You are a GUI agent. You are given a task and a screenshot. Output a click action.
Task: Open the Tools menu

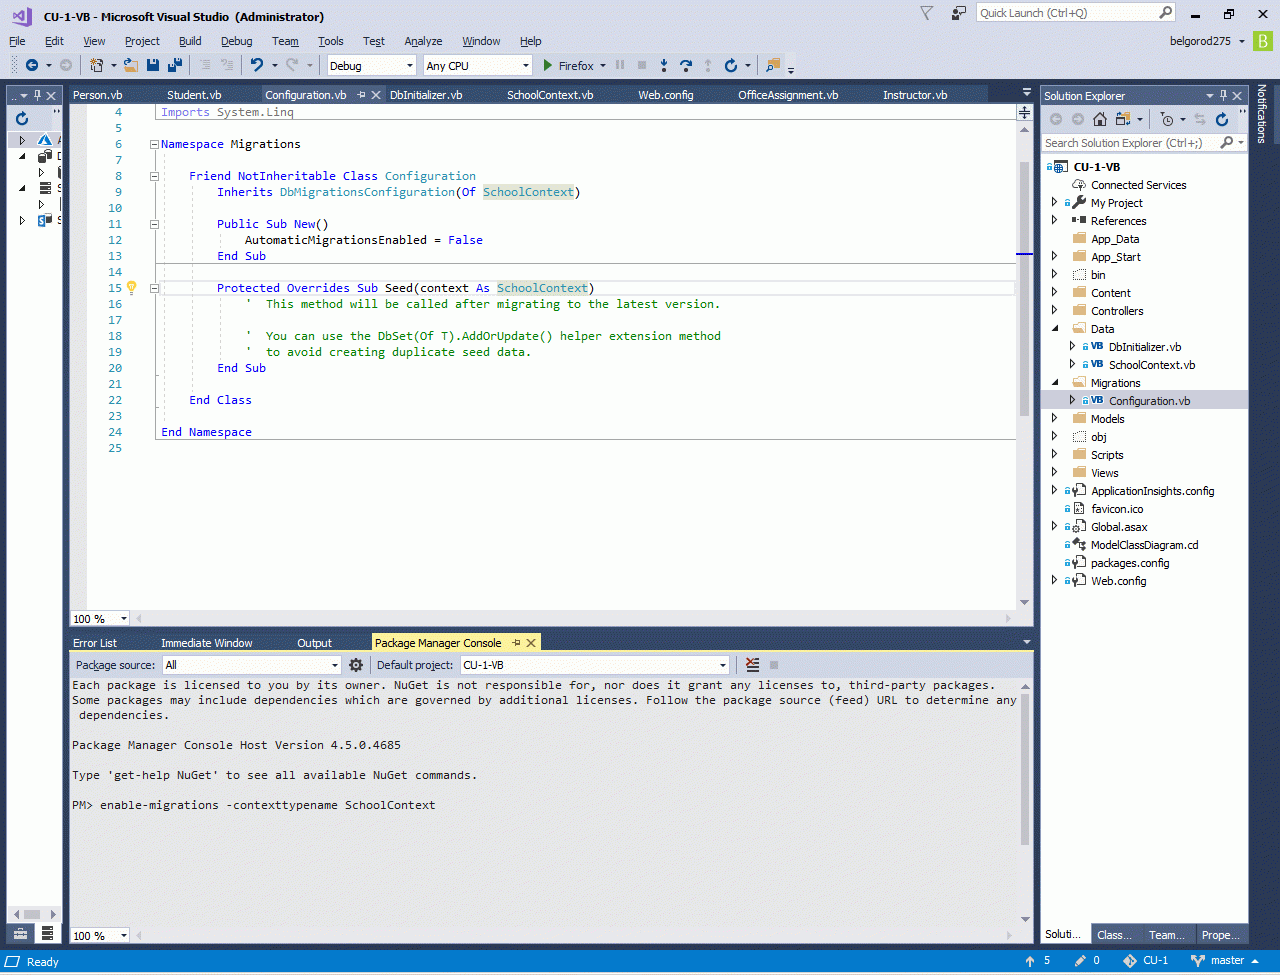[331, 41]
